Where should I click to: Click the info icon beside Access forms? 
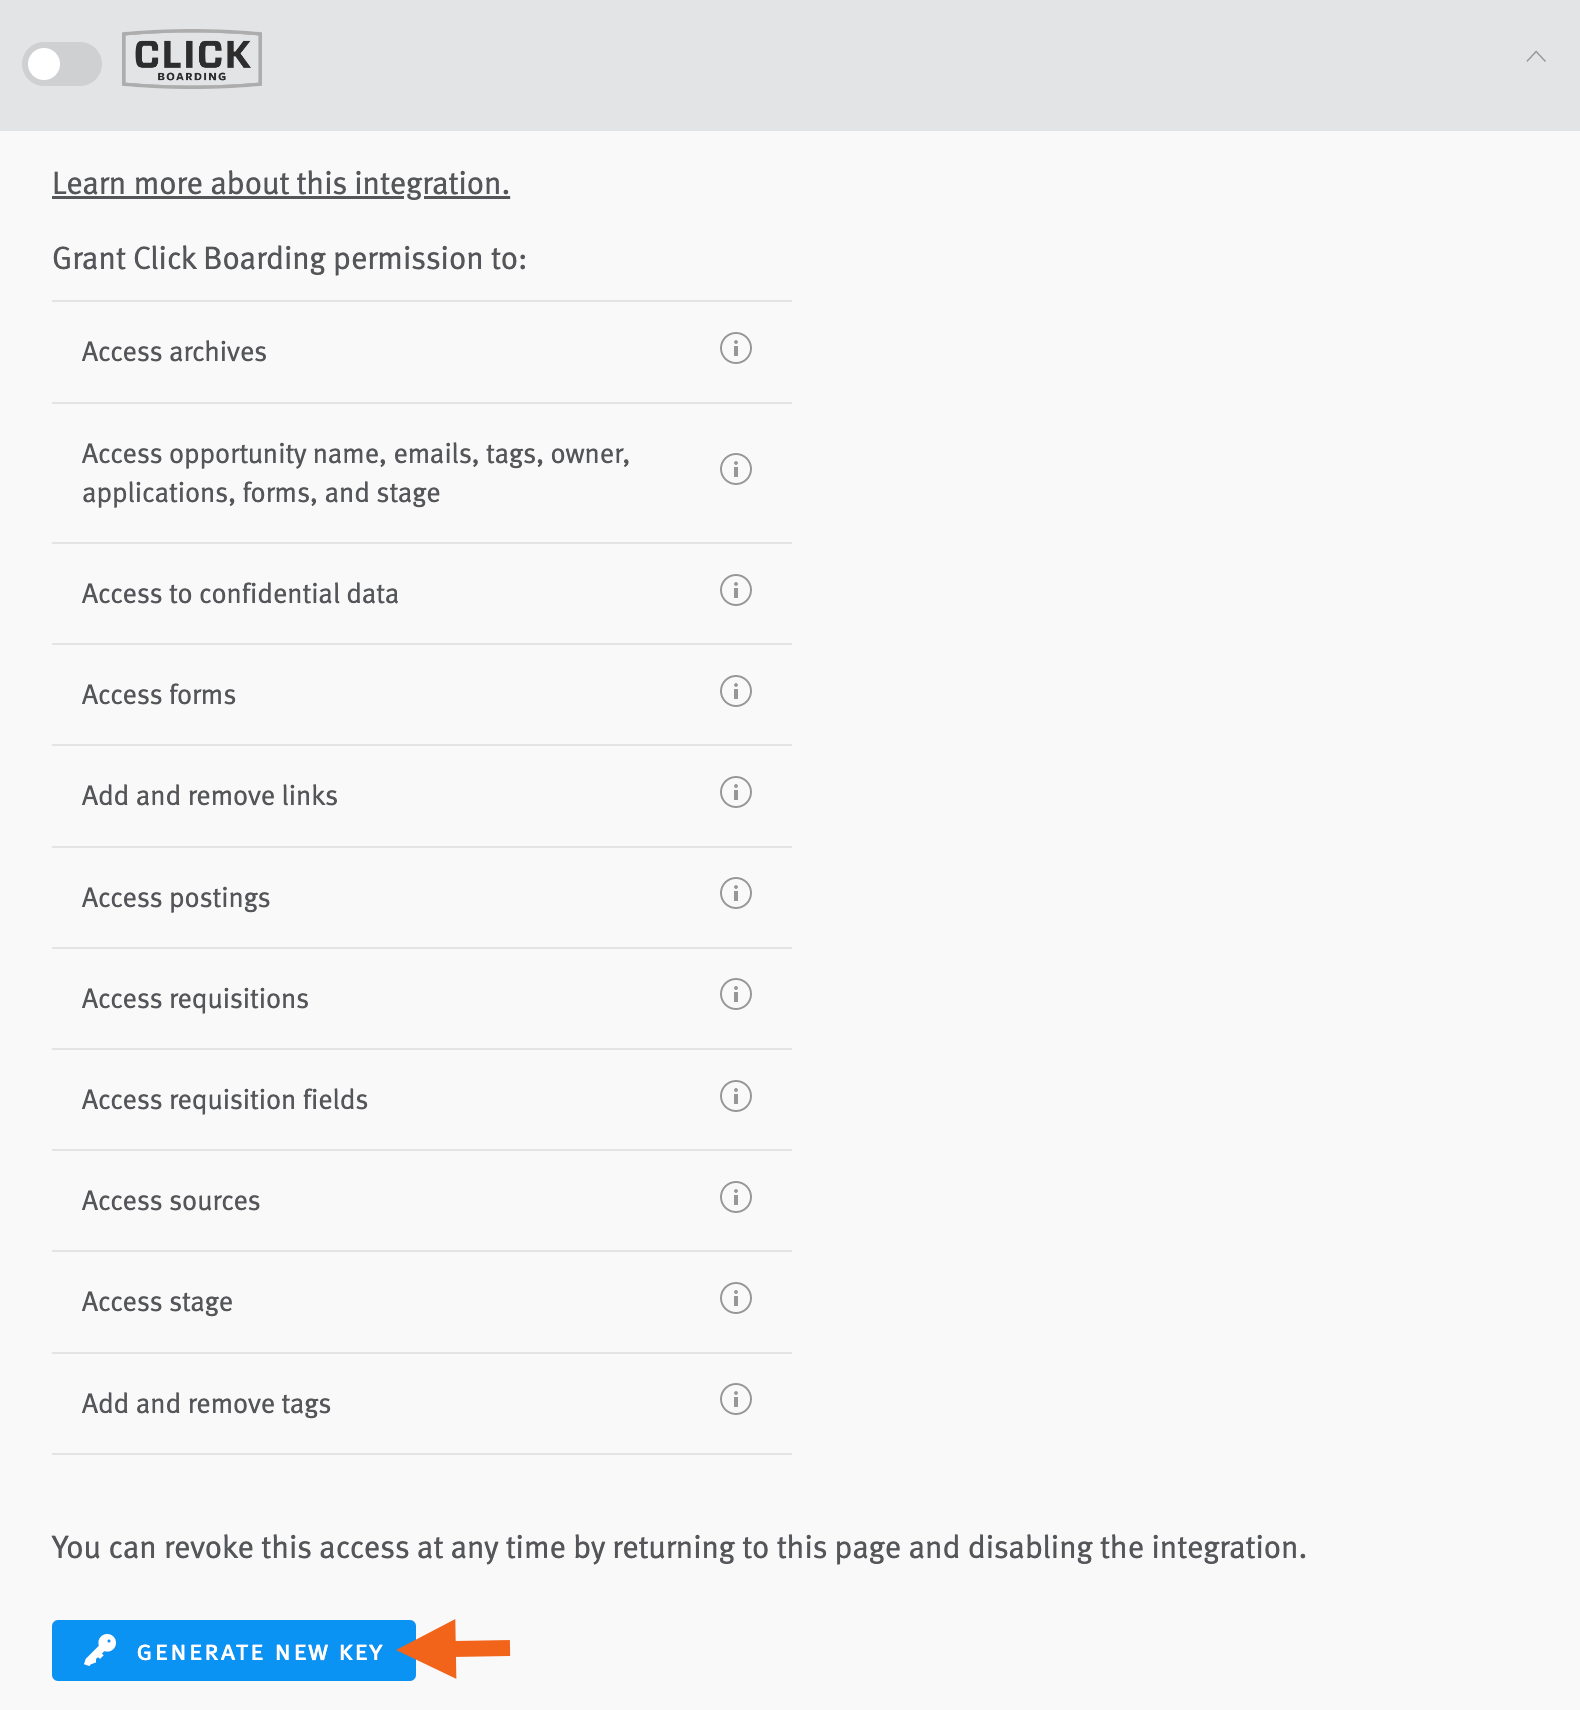pos(735,692)
